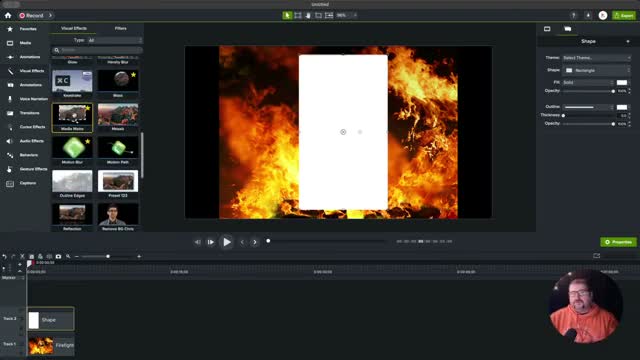
Task: Redo using the timeline redo arrow
Action: coord(13,256)
